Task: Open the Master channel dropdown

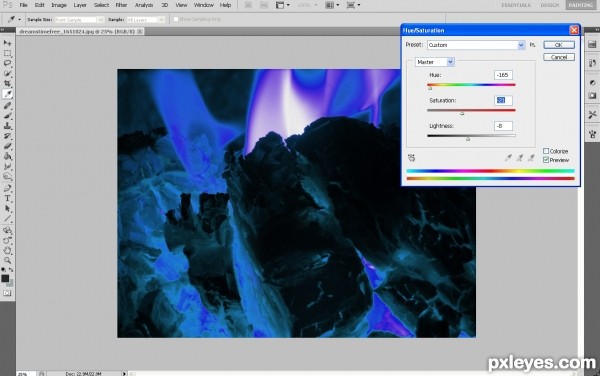Action: [x=435, y=62]
